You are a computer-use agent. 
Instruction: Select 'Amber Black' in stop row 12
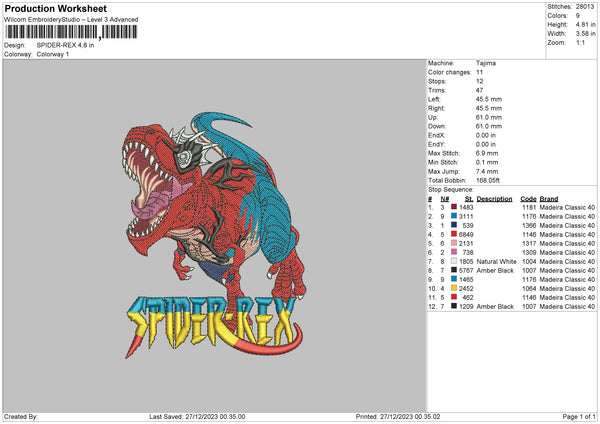coord(495,307)
